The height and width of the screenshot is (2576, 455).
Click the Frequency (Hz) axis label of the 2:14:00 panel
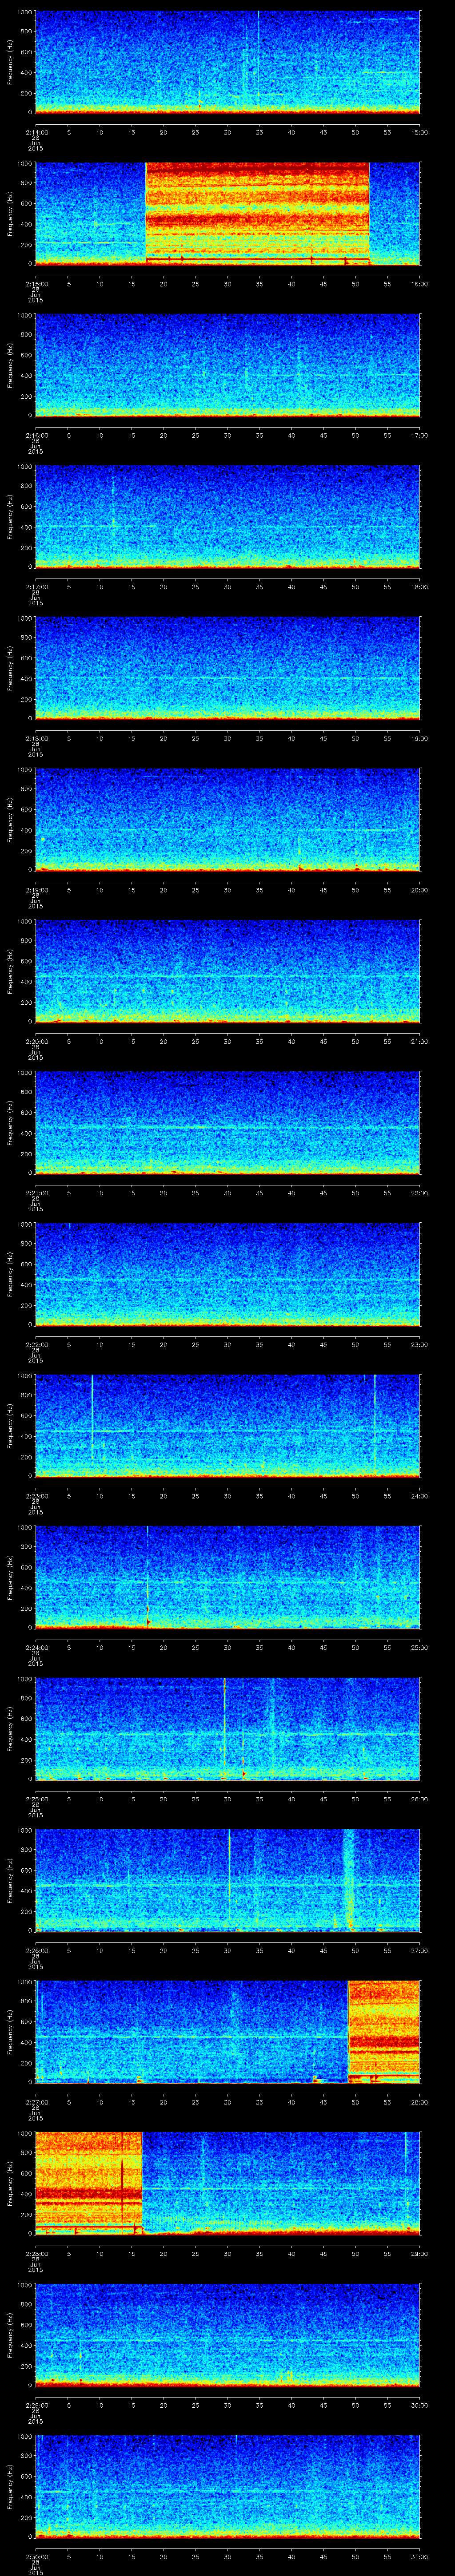[10, 62]
